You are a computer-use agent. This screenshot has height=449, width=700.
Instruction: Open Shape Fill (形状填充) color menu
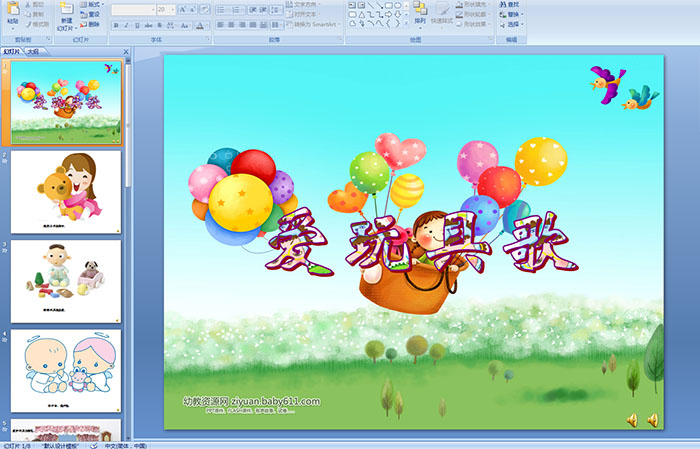click(473, 4)
